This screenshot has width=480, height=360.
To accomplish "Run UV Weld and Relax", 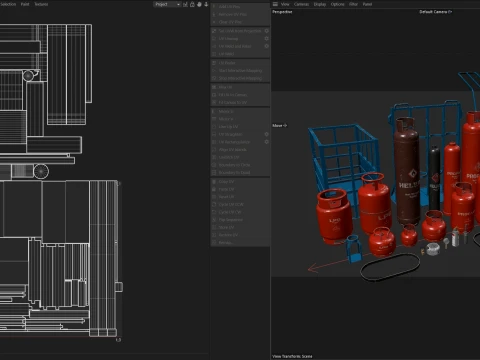I will point(237,46).
